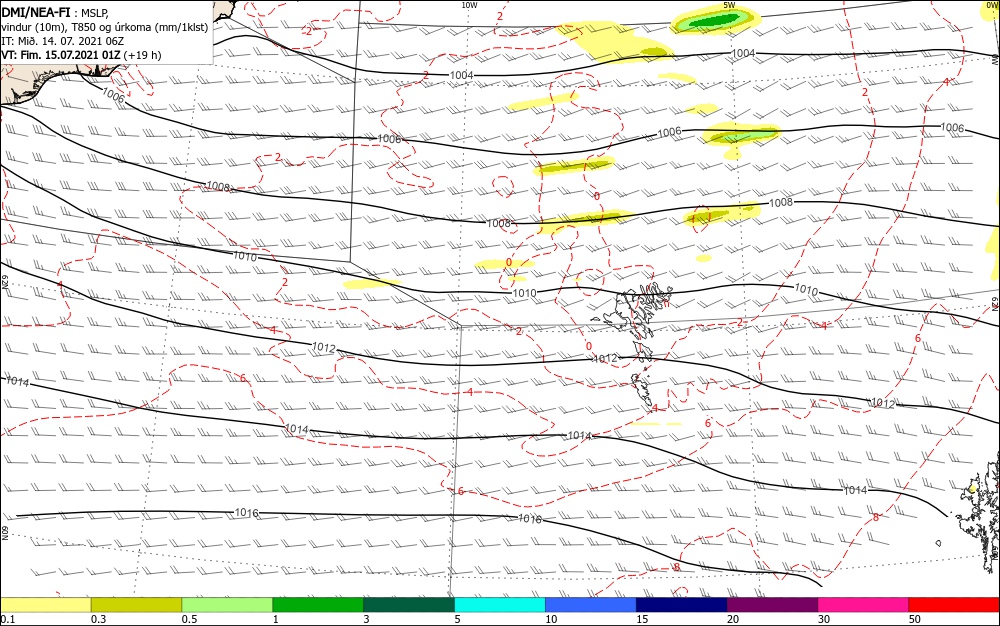Screen dimensions: 1000x626
Task: Select the dark green 3 mm legend swatch
Action: 409,605
